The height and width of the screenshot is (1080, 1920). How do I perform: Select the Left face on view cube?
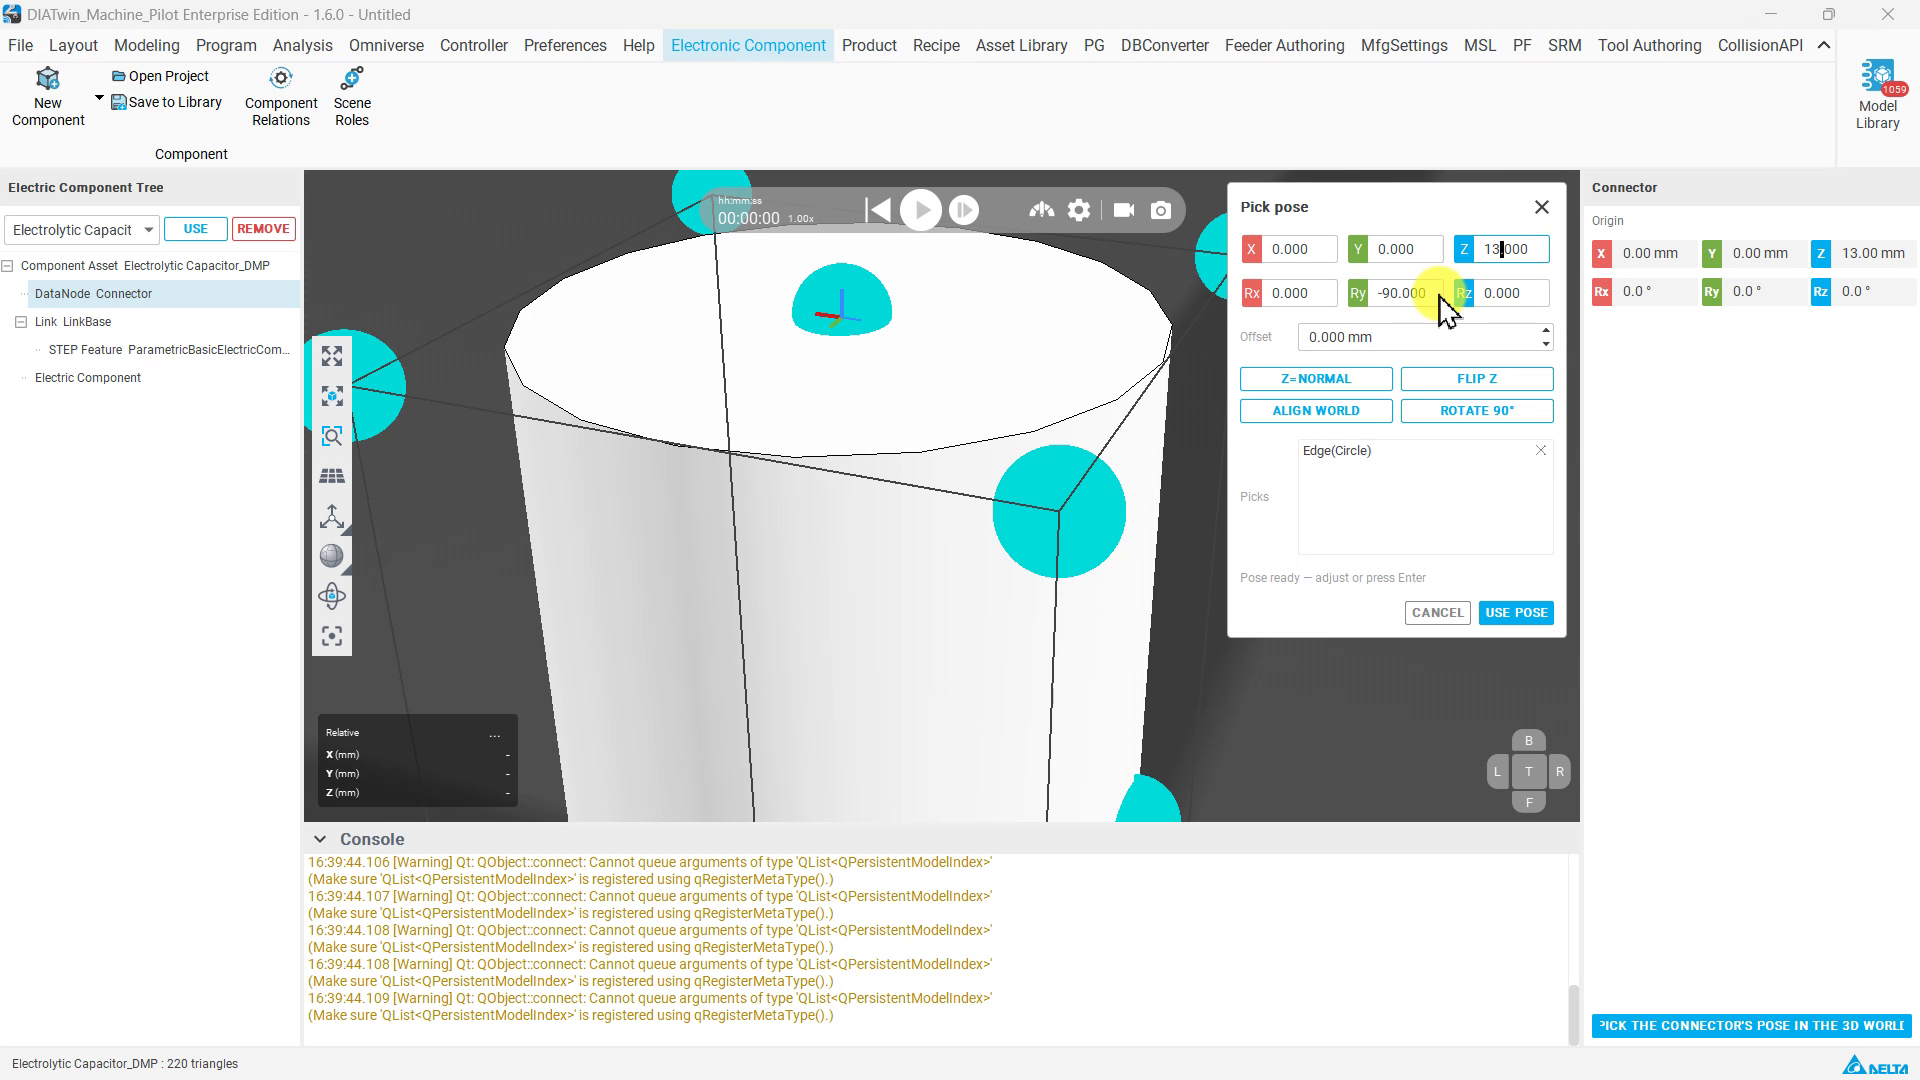click(1497, 771)
